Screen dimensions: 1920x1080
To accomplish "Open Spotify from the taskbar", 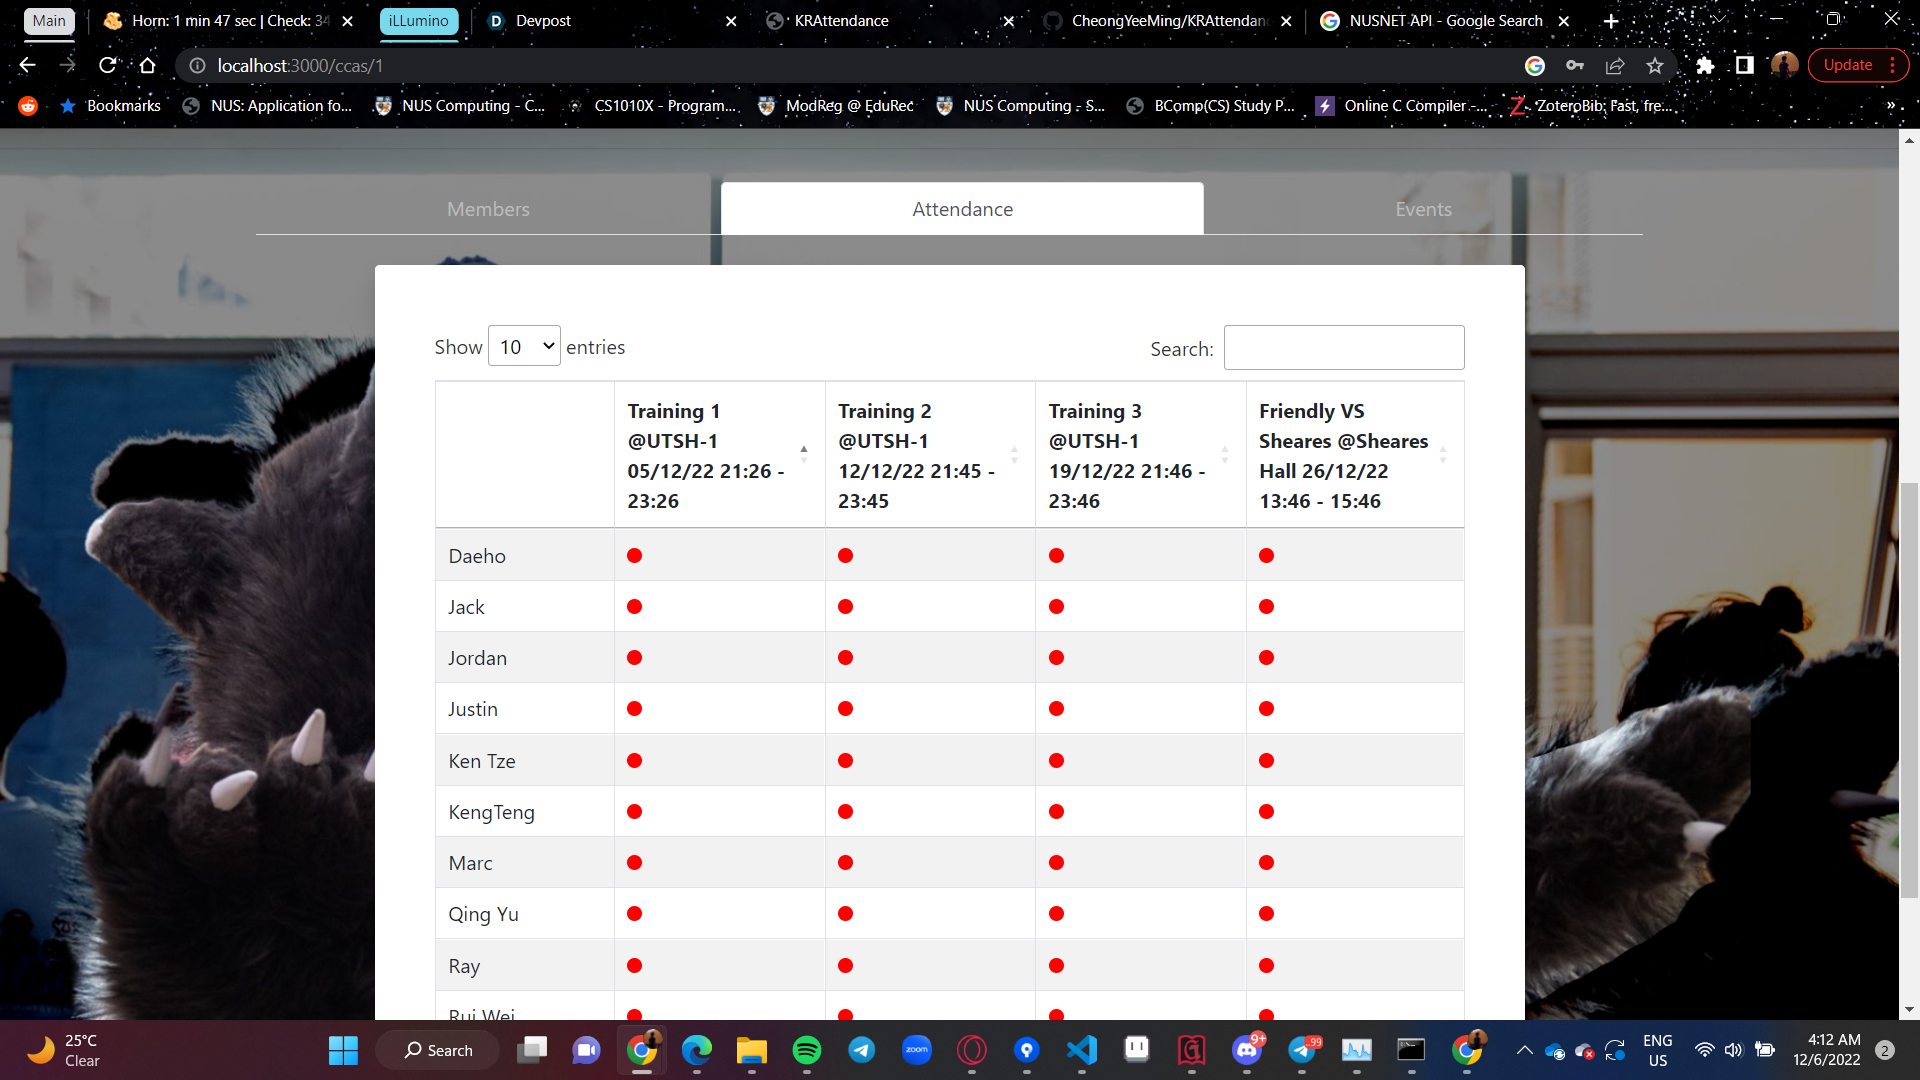I will click(x=806, y=1049).
